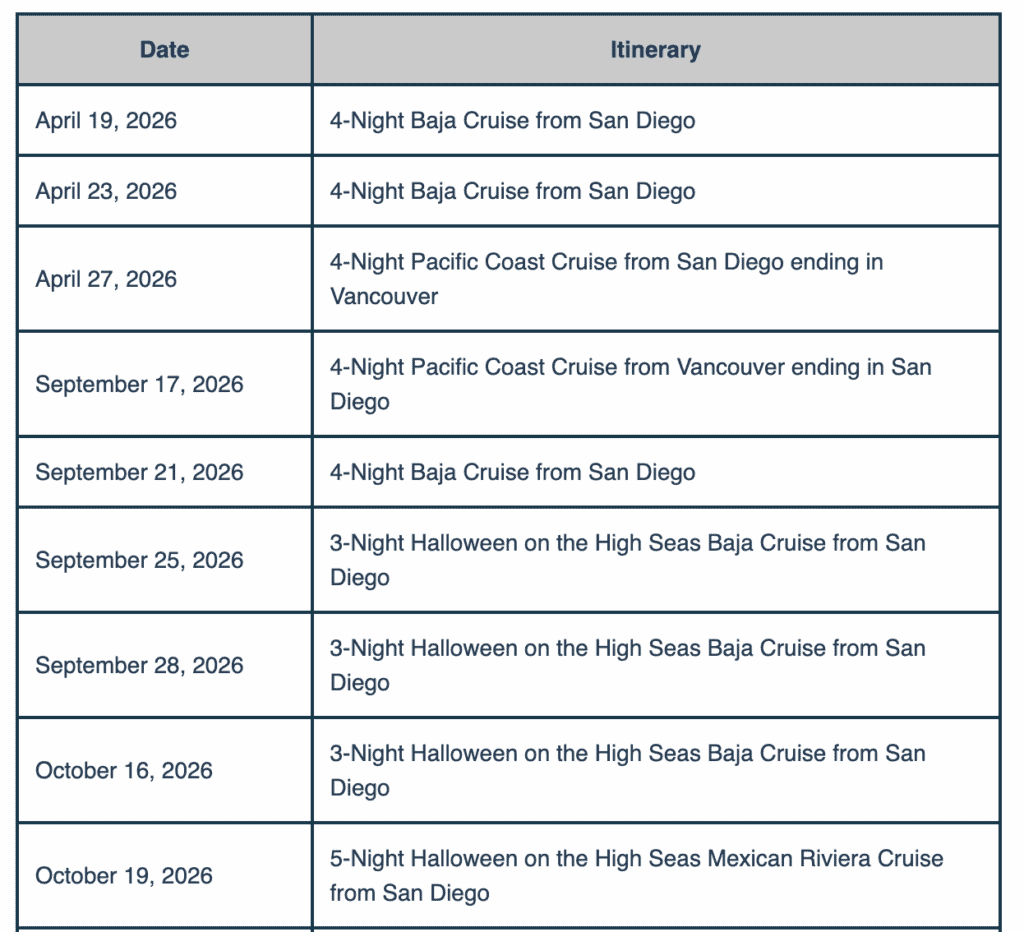
Task: Select the April 27, 2026 date cell
Action: [106, 279]
